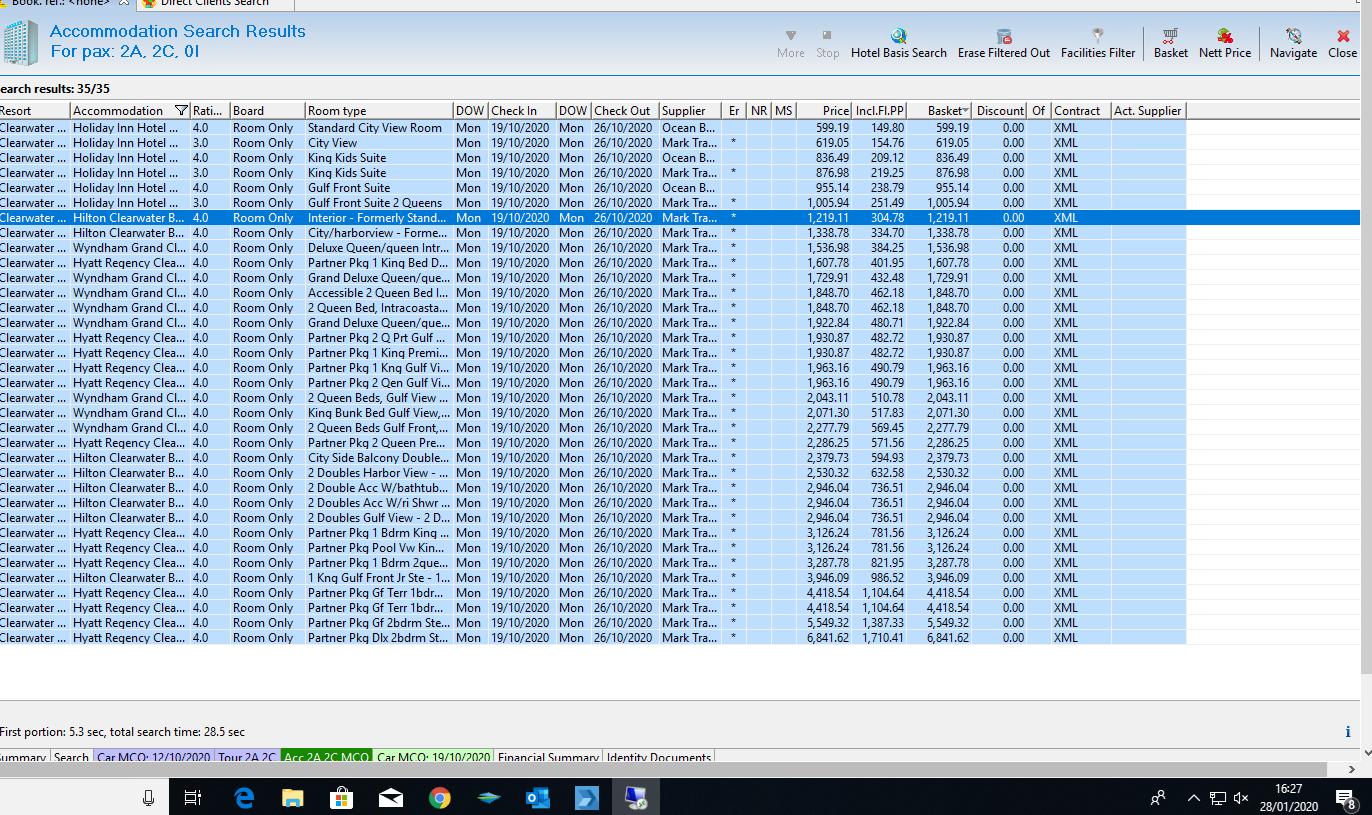Show hidden system tray icons

point(1193,798)
